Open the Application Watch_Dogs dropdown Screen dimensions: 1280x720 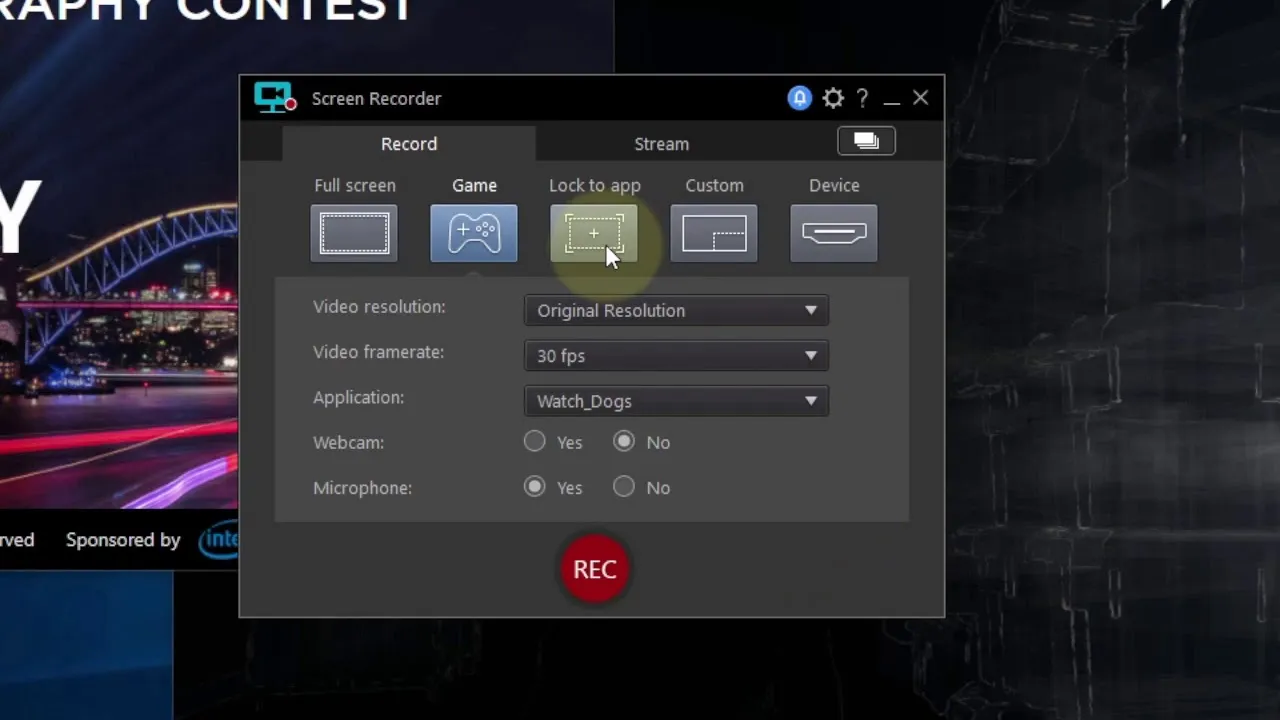[x=676, y=401]
